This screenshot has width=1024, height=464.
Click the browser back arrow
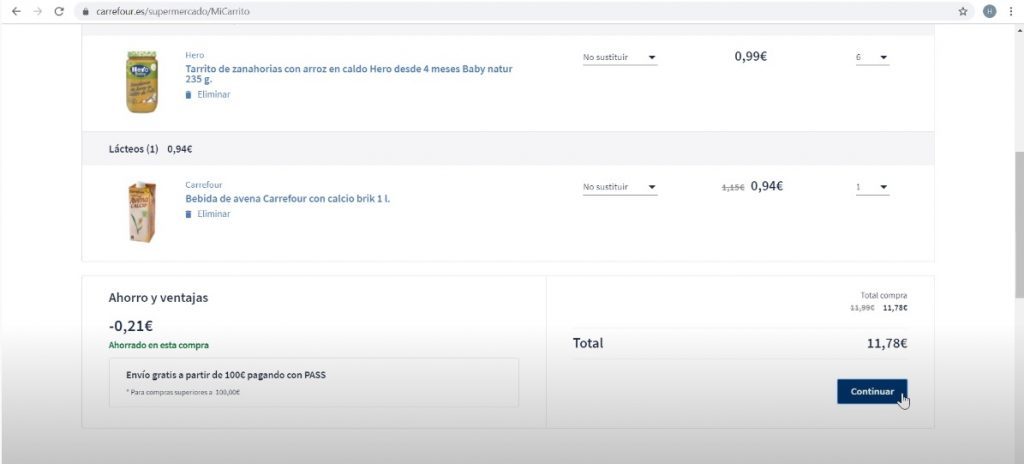tap(15, 11)
